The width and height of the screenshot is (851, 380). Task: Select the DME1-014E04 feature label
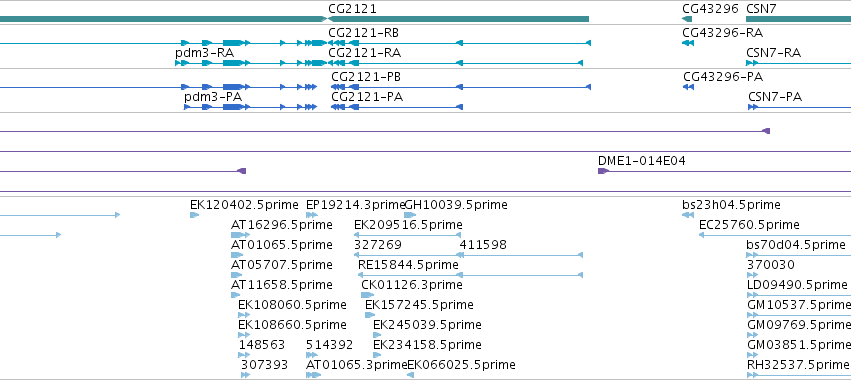pos(642,161)
